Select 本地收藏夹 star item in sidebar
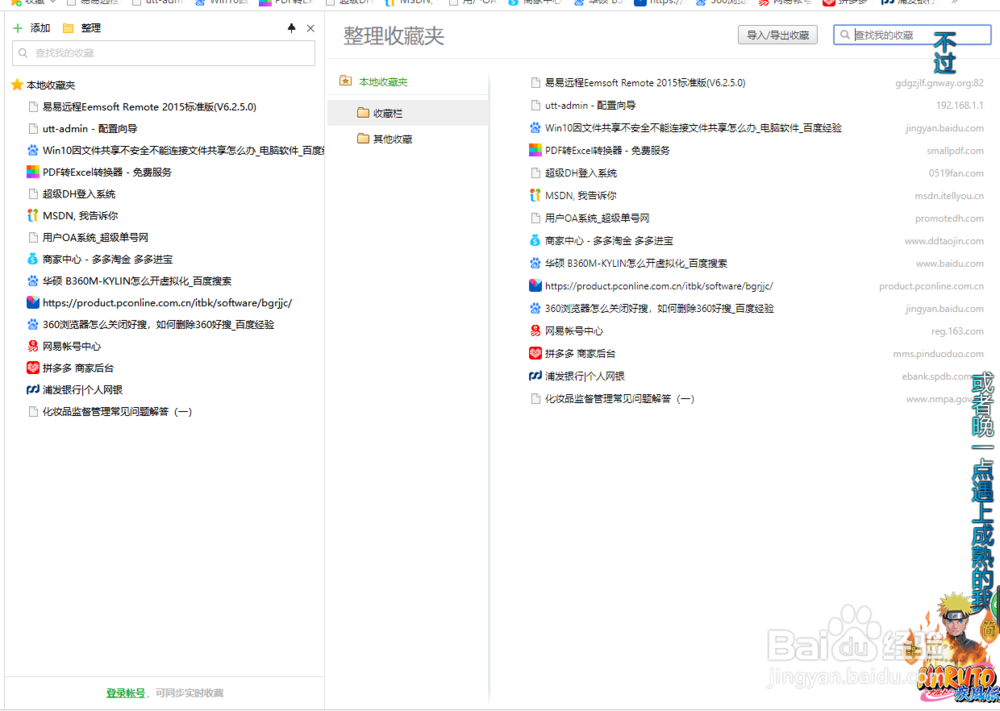Viewport: 1000px width, 711px height. (x=44, y=85)
